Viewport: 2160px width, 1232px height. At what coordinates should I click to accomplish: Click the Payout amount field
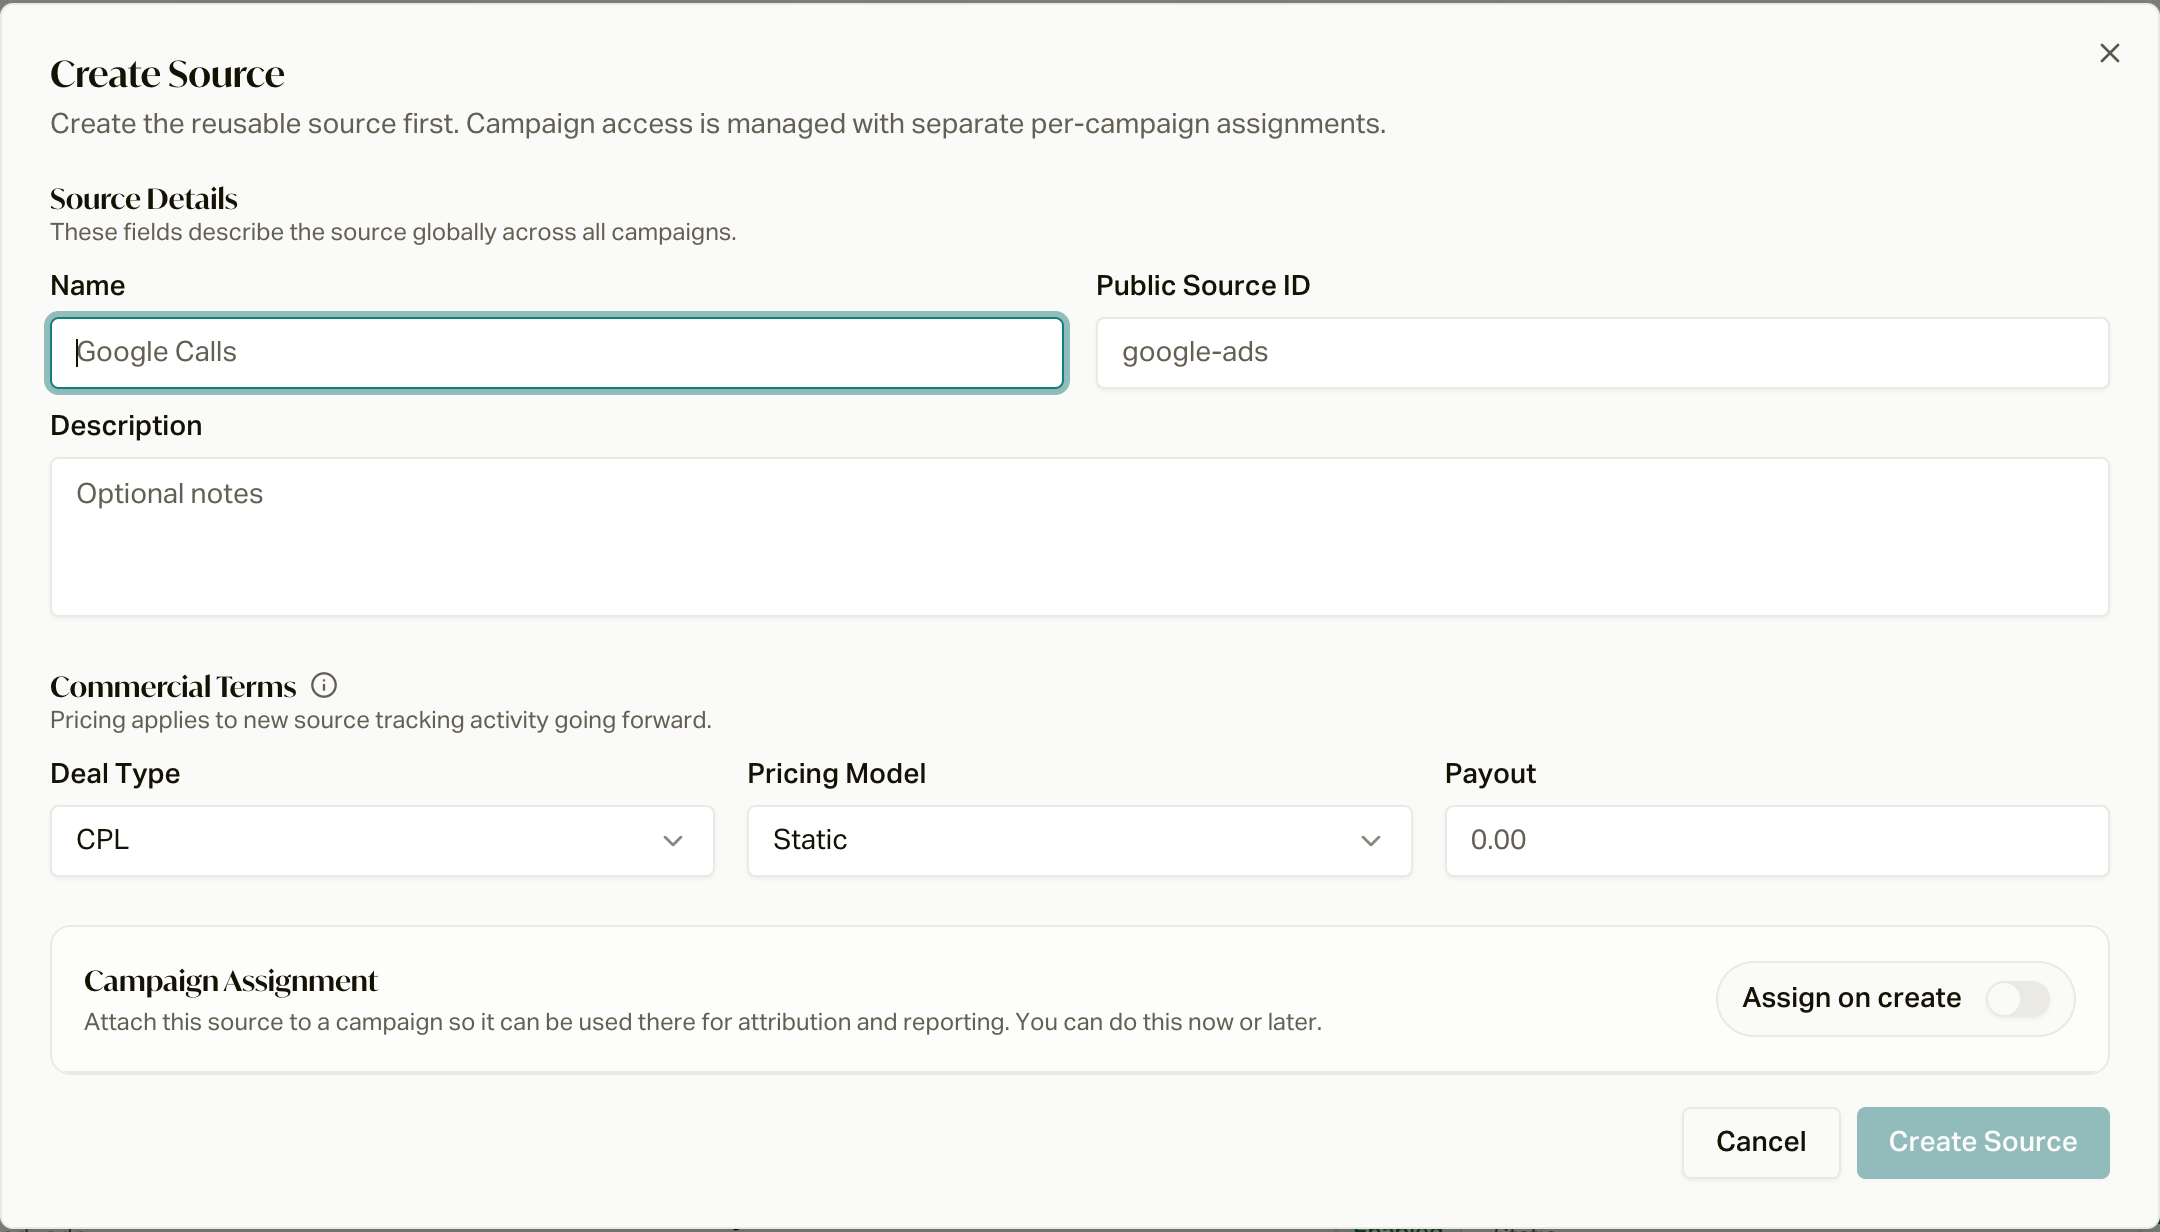pyautogui.click(x=1777, y=841)
